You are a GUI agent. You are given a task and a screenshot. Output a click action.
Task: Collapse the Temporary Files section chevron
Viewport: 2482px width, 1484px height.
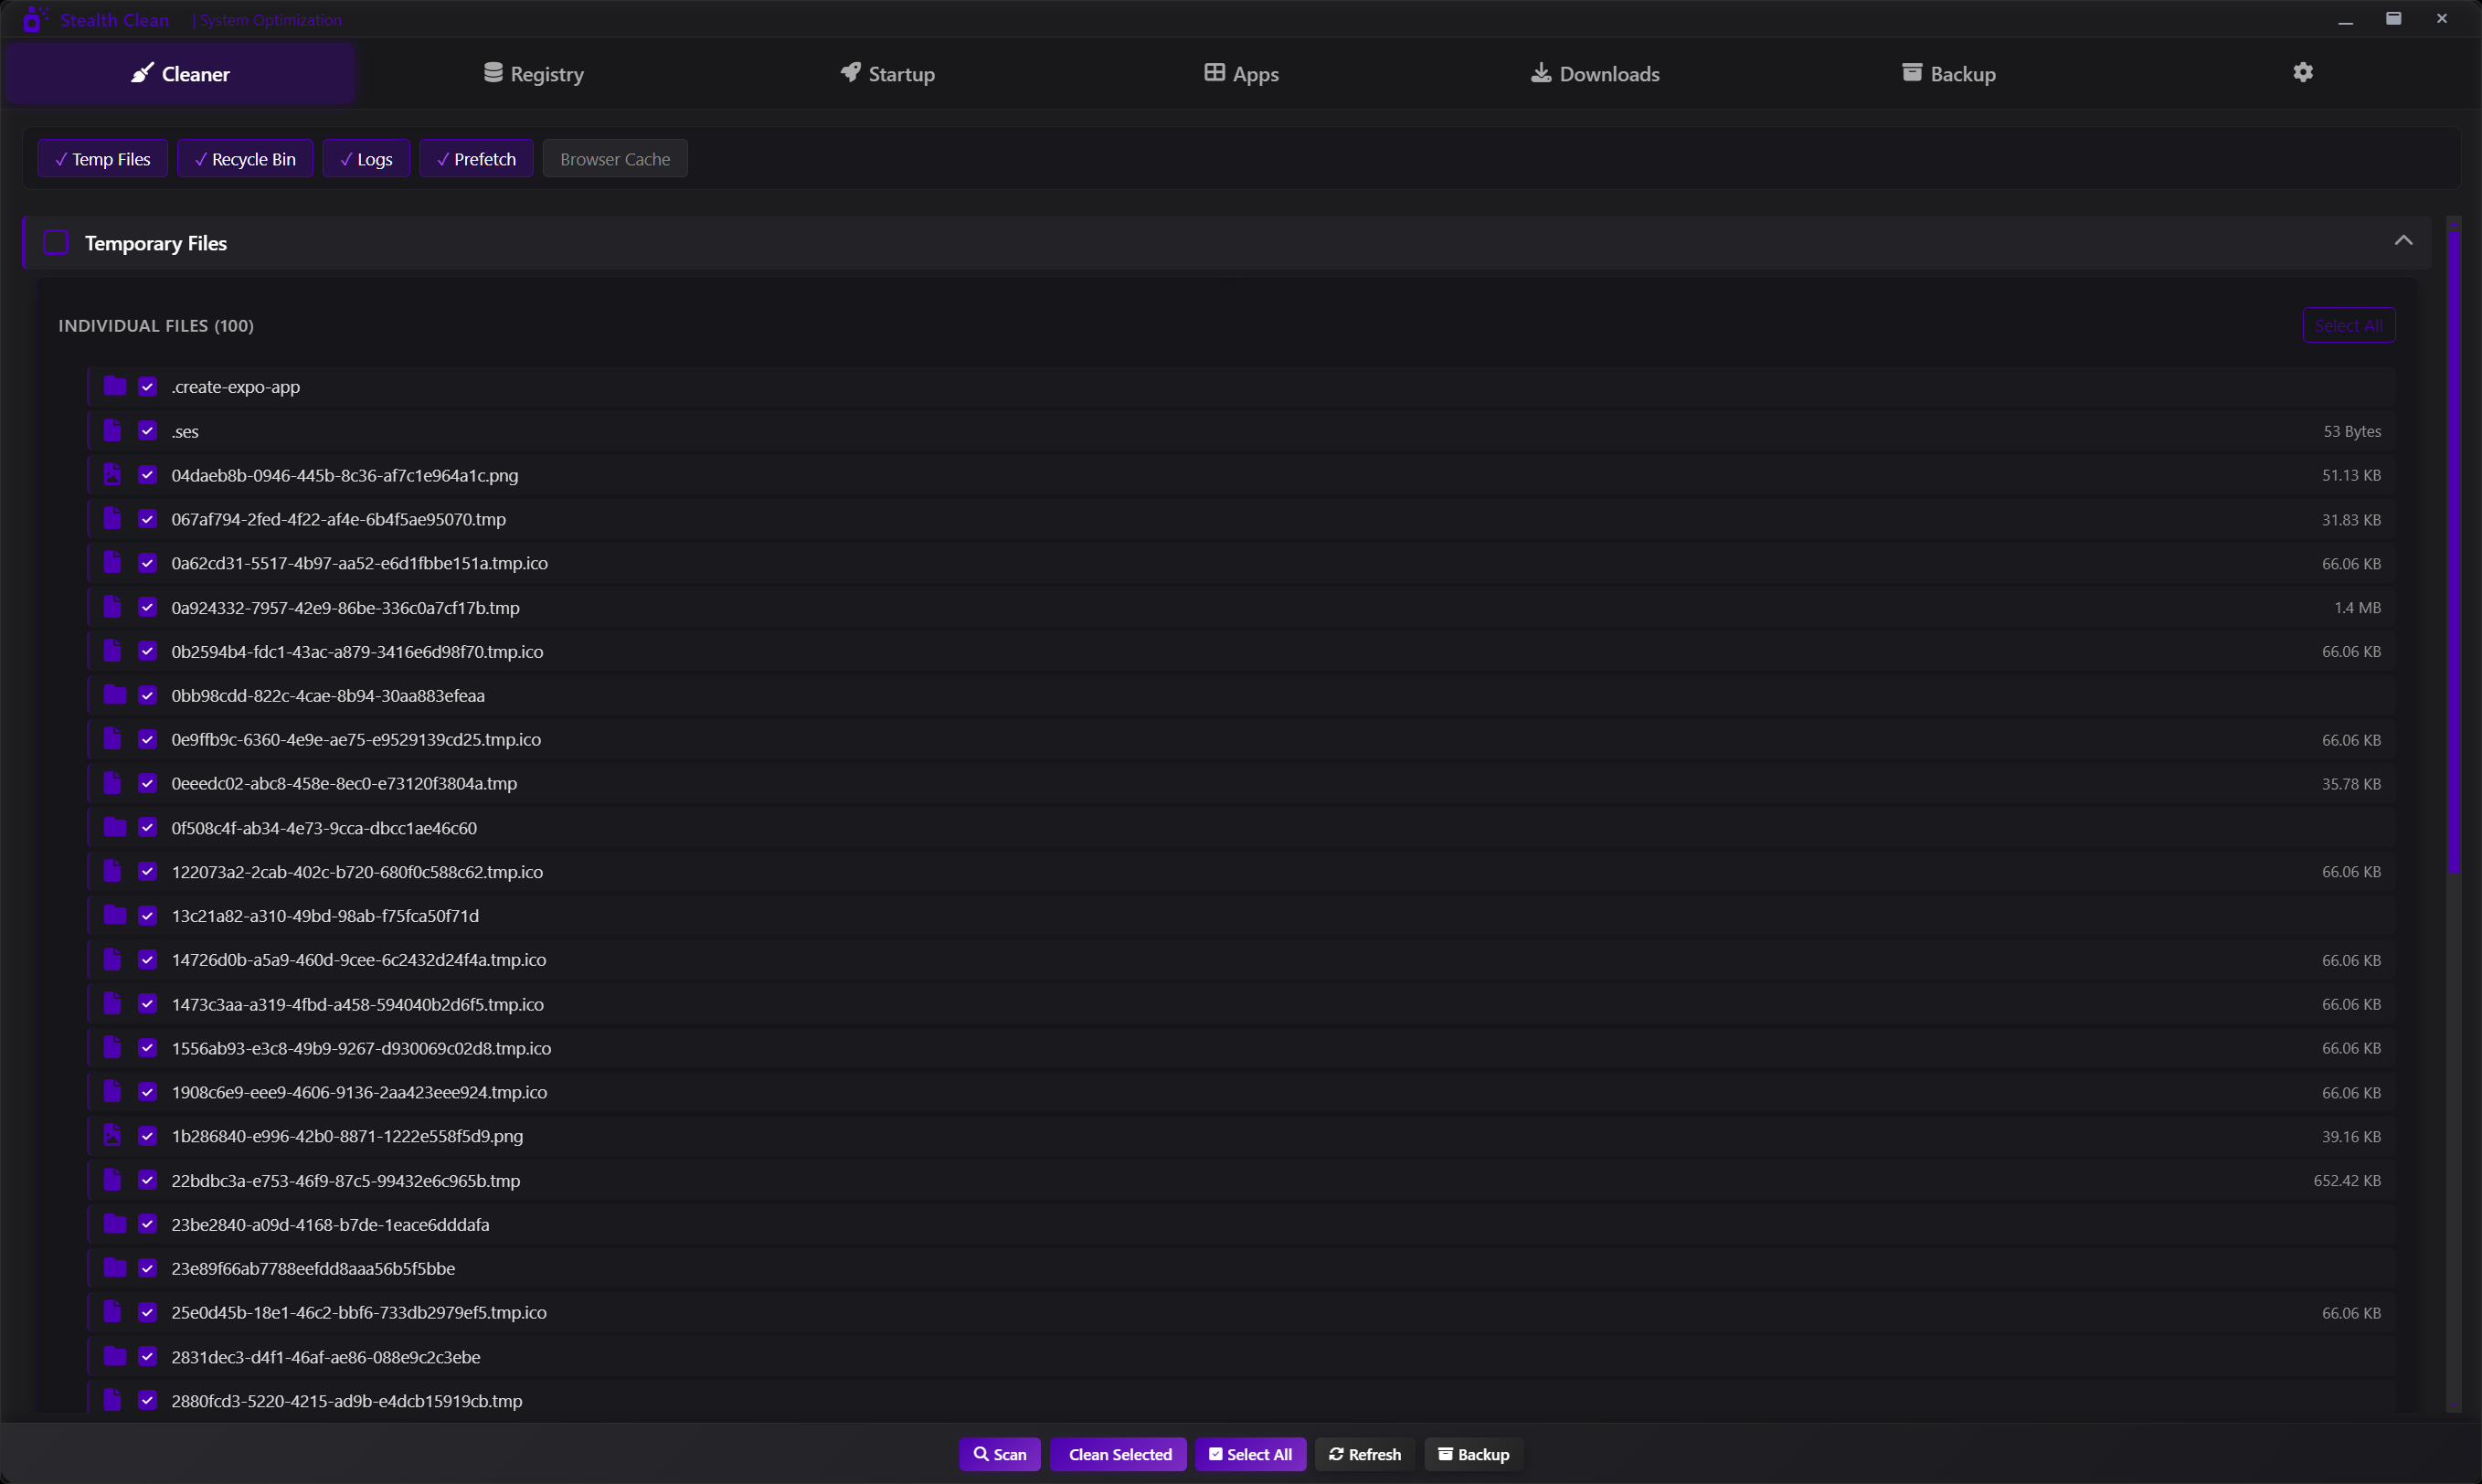[x=2403, y=241]
